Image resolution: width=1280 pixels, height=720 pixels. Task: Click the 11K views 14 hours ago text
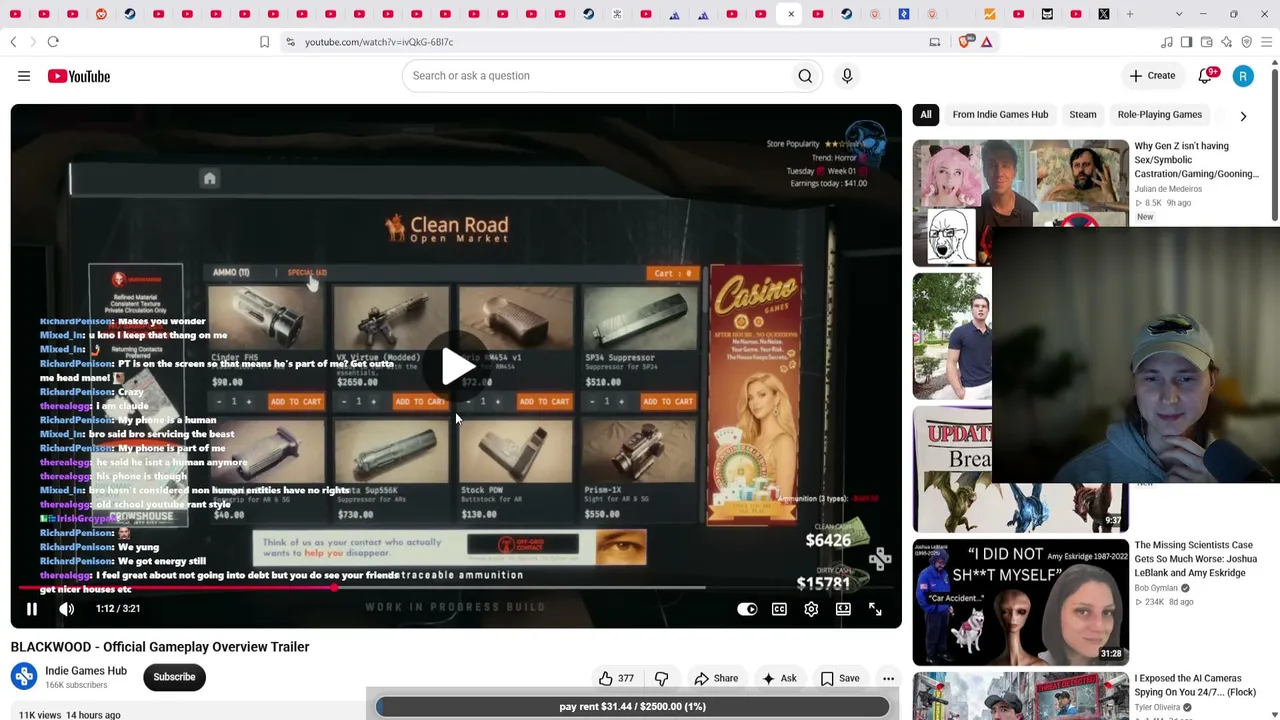click(66, 715)
